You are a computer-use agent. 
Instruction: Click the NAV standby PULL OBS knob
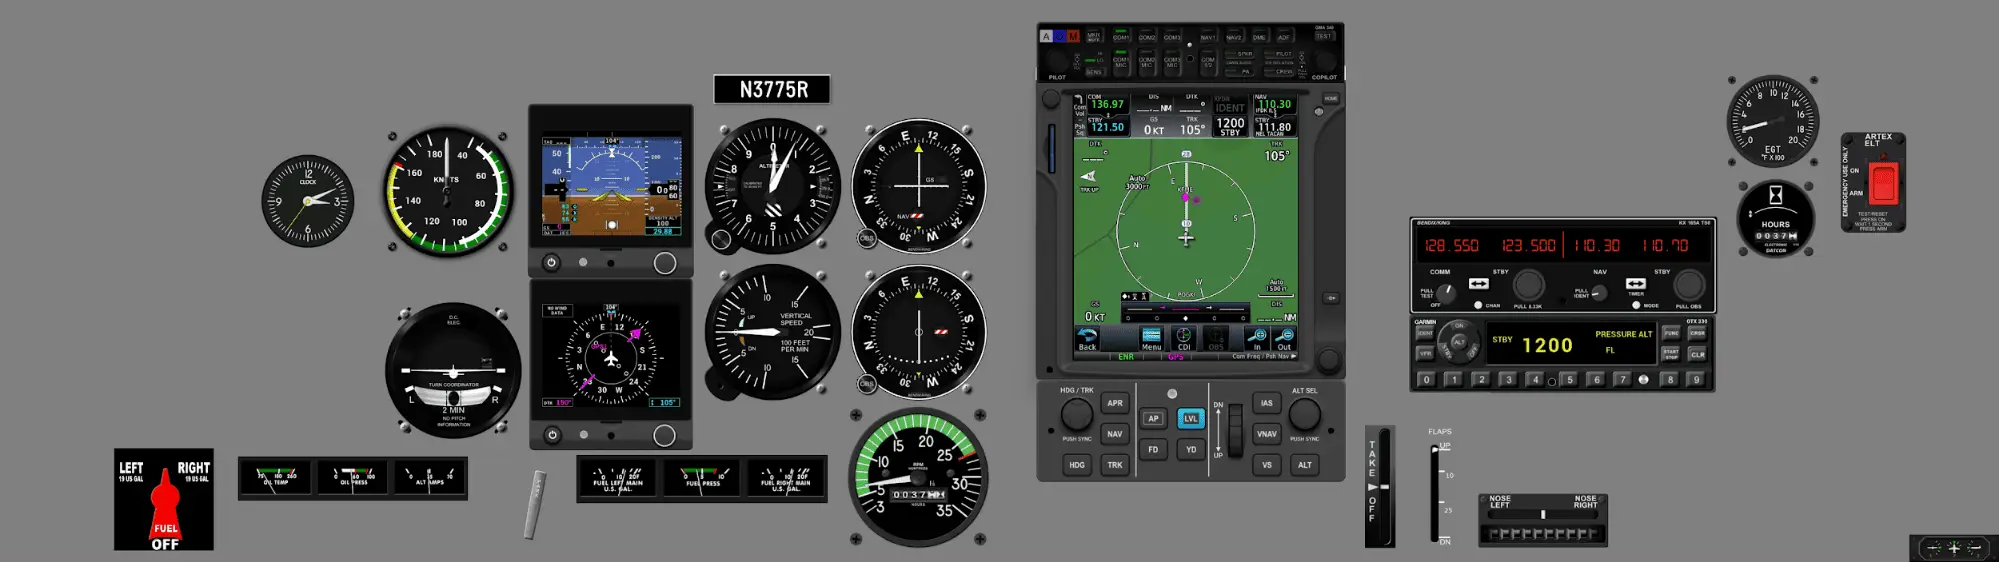1689,285
